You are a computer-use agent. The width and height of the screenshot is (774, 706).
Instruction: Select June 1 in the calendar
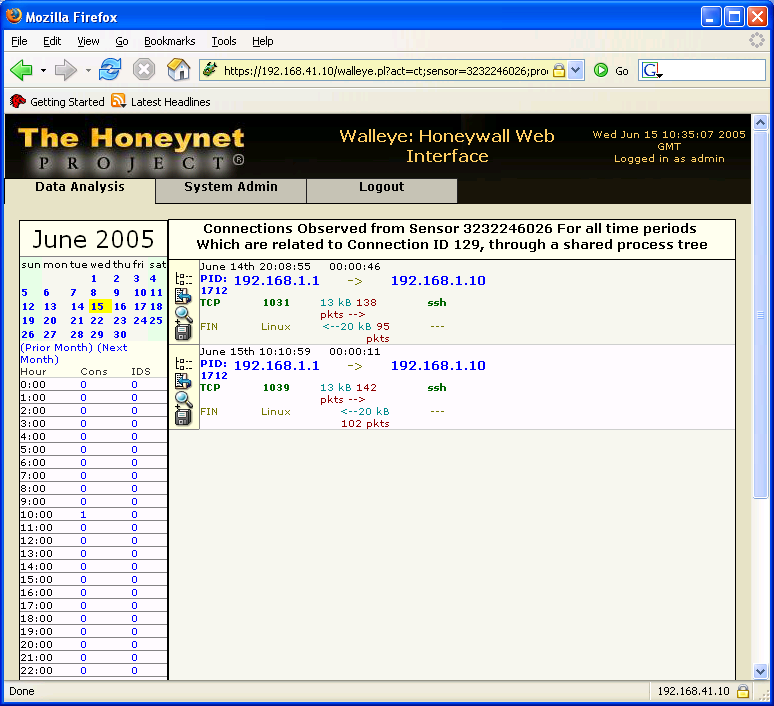pos(94,279)
